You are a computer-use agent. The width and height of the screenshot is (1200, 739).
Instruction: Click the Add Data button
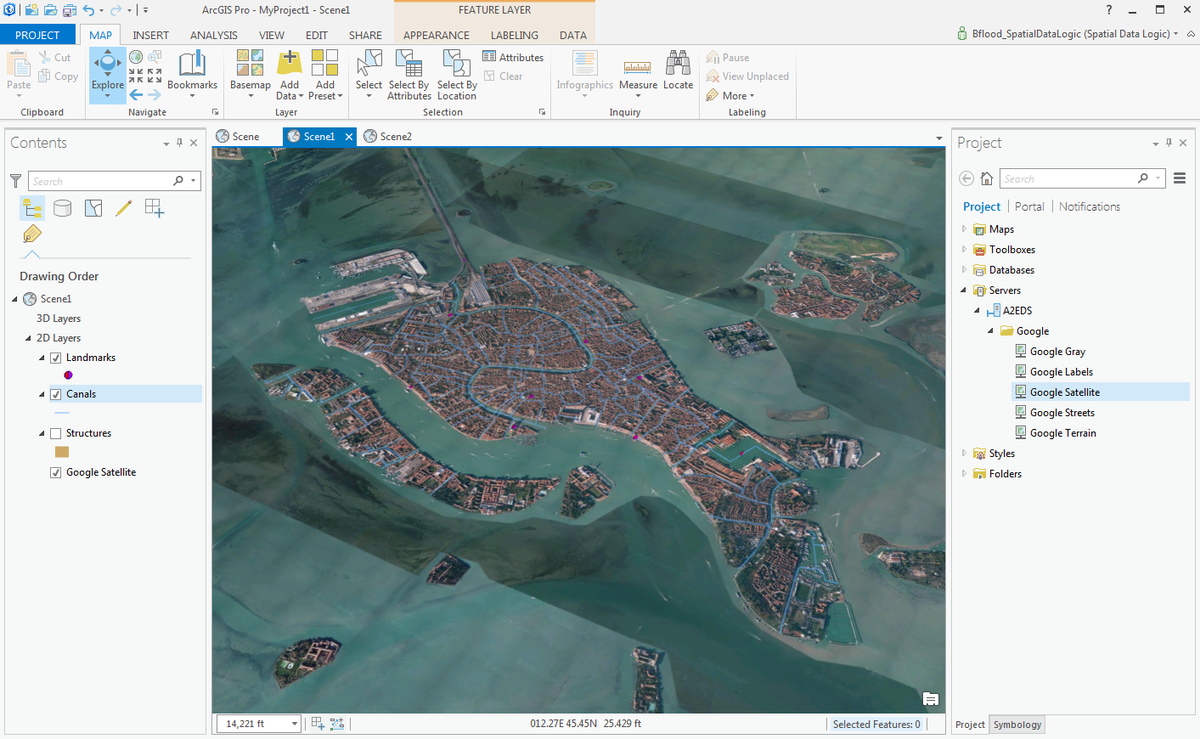click(289, 74)
